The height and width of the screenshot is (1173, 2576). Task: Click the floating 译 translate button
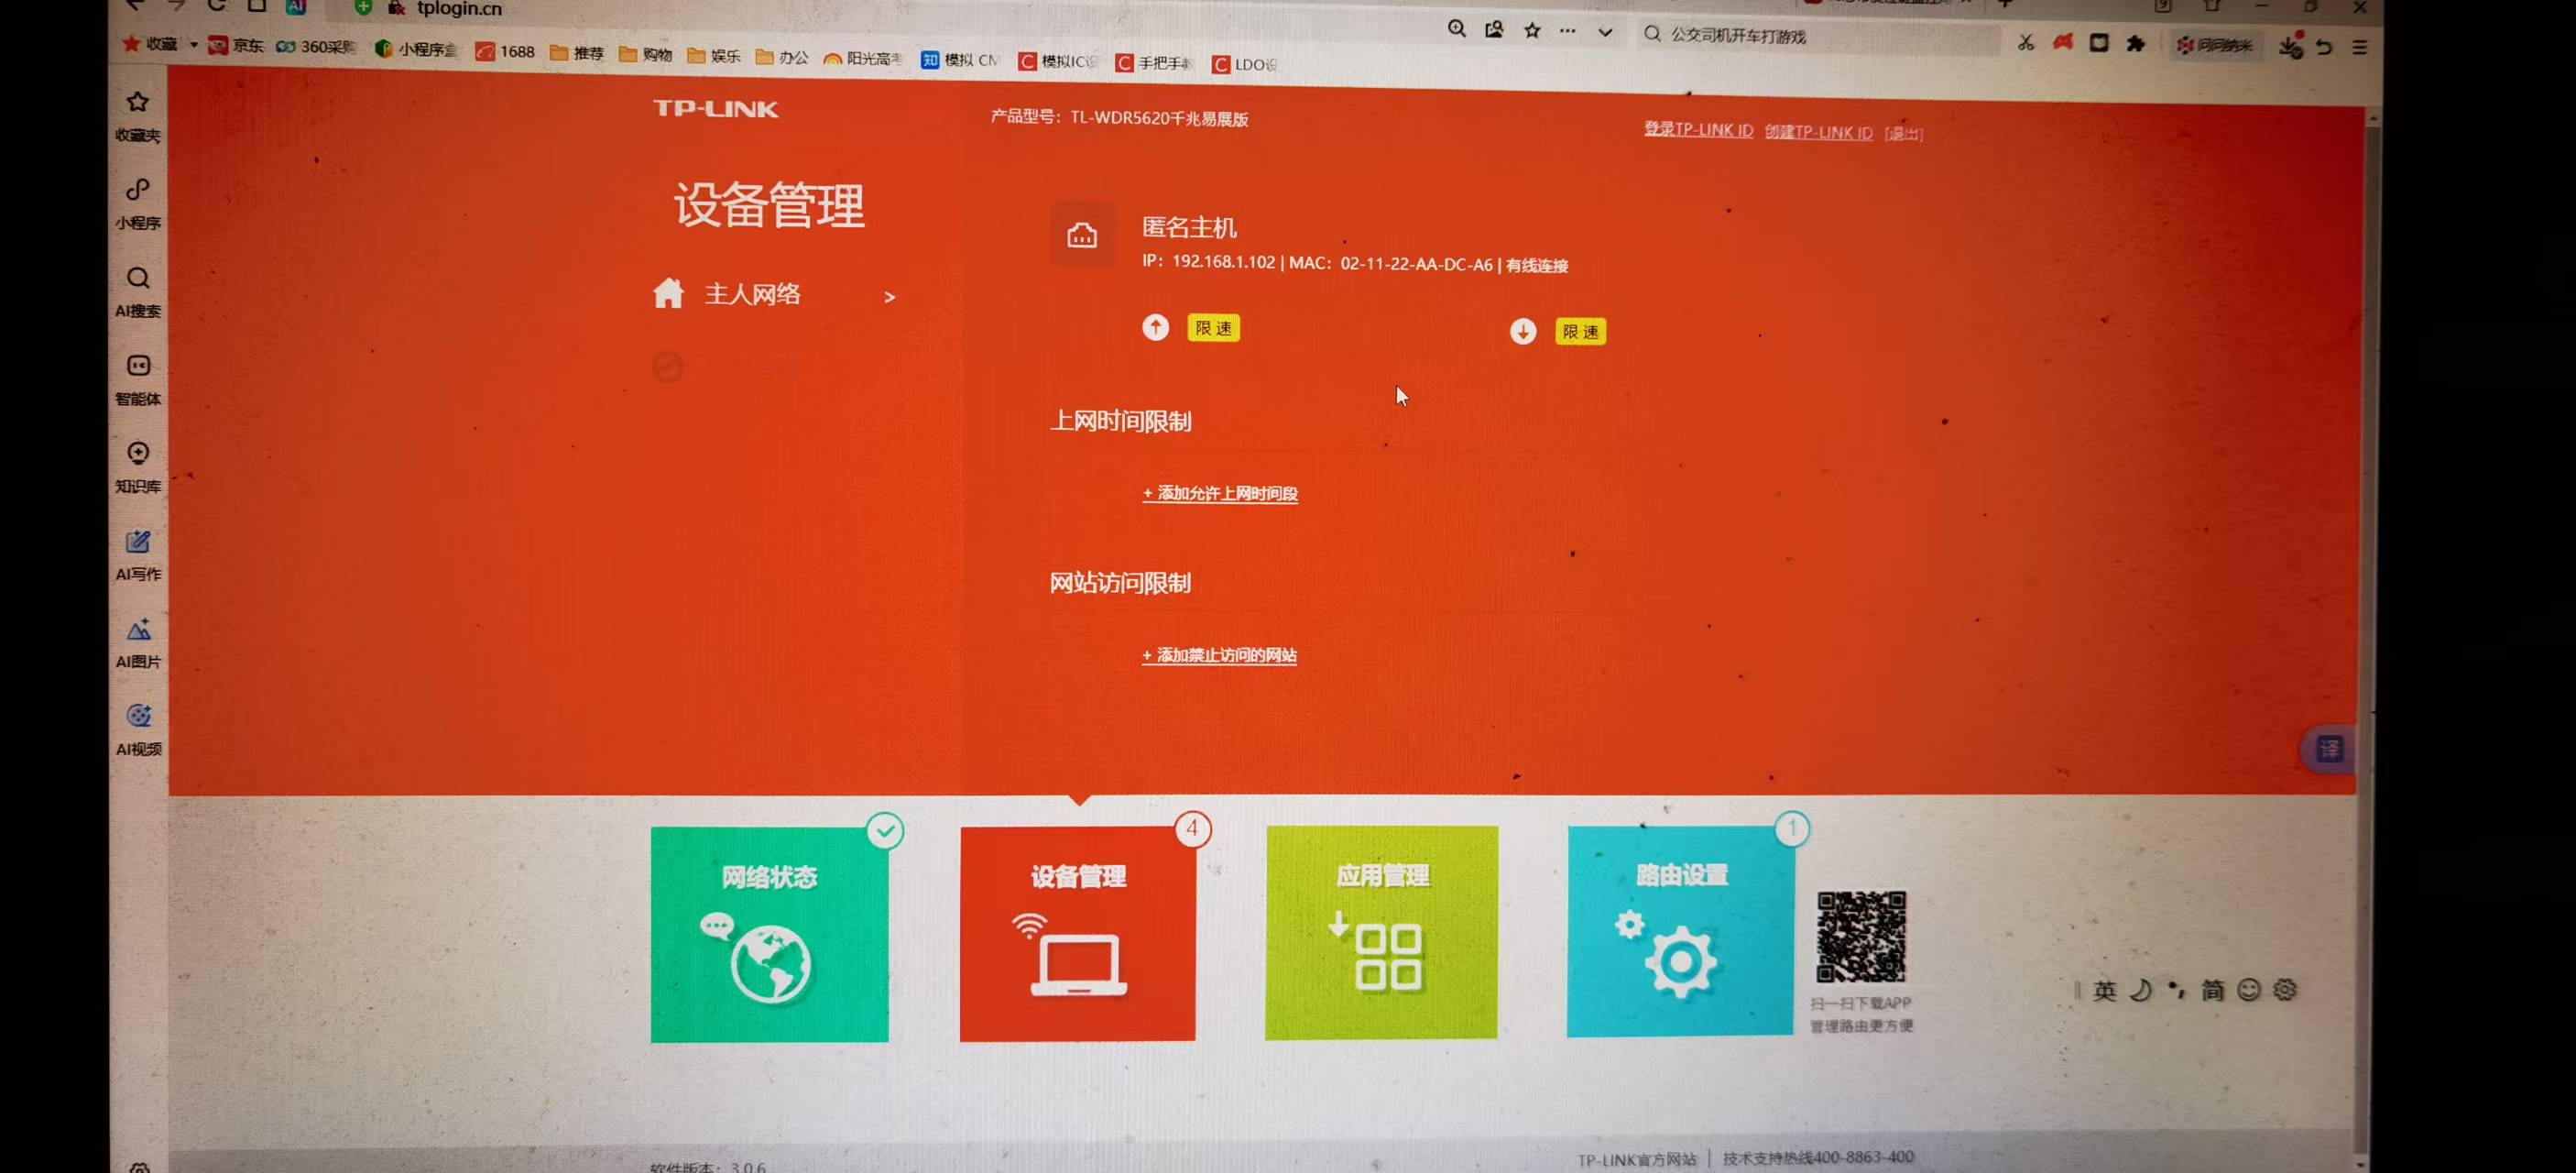point(2329,749)
